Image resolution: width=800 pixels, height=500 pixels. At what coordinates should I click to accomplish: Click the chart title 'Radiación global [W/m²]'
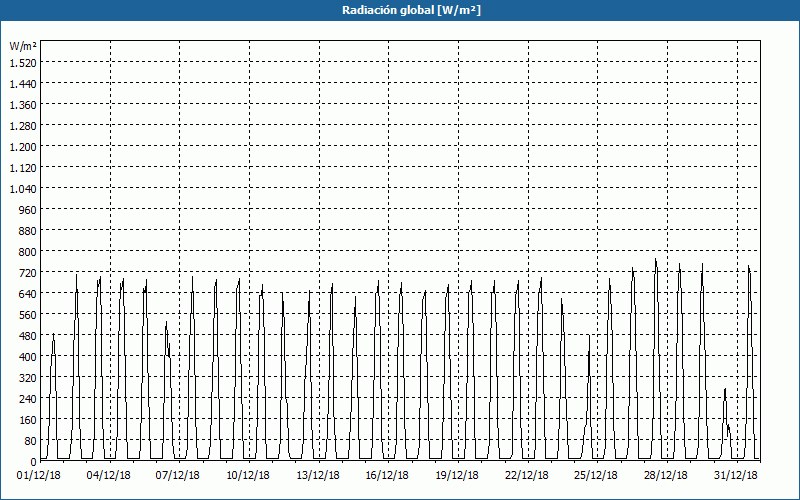(411, 10)
